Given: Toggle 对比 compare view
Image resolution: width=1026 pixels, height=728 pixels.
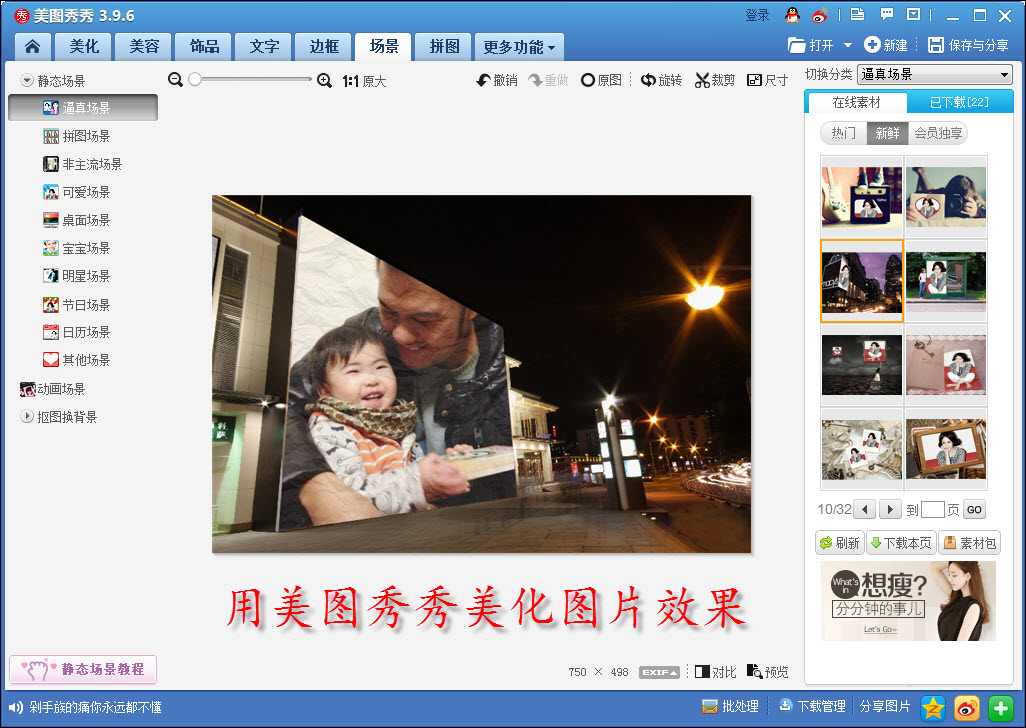Looking at the screenshot, I should (715, 672).
